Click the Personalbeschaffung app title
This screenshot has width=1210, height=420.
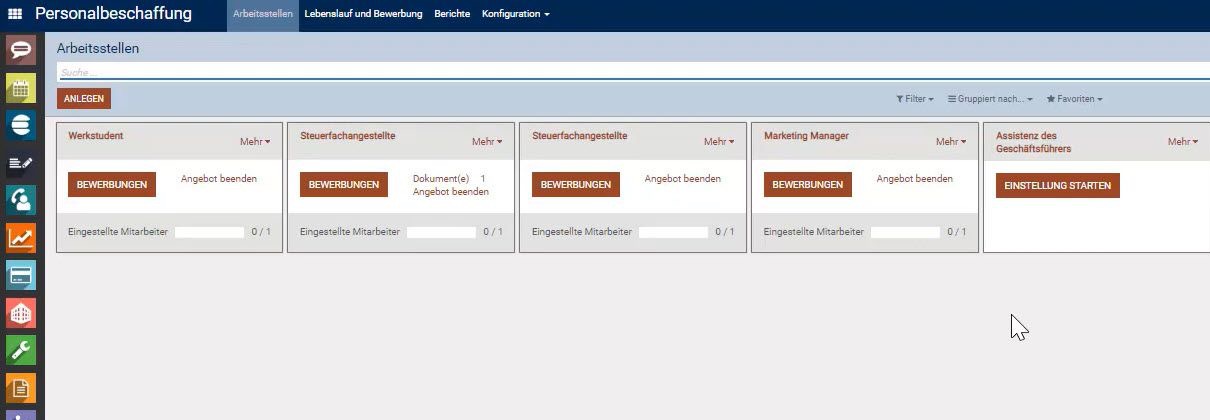click(113, 14)
